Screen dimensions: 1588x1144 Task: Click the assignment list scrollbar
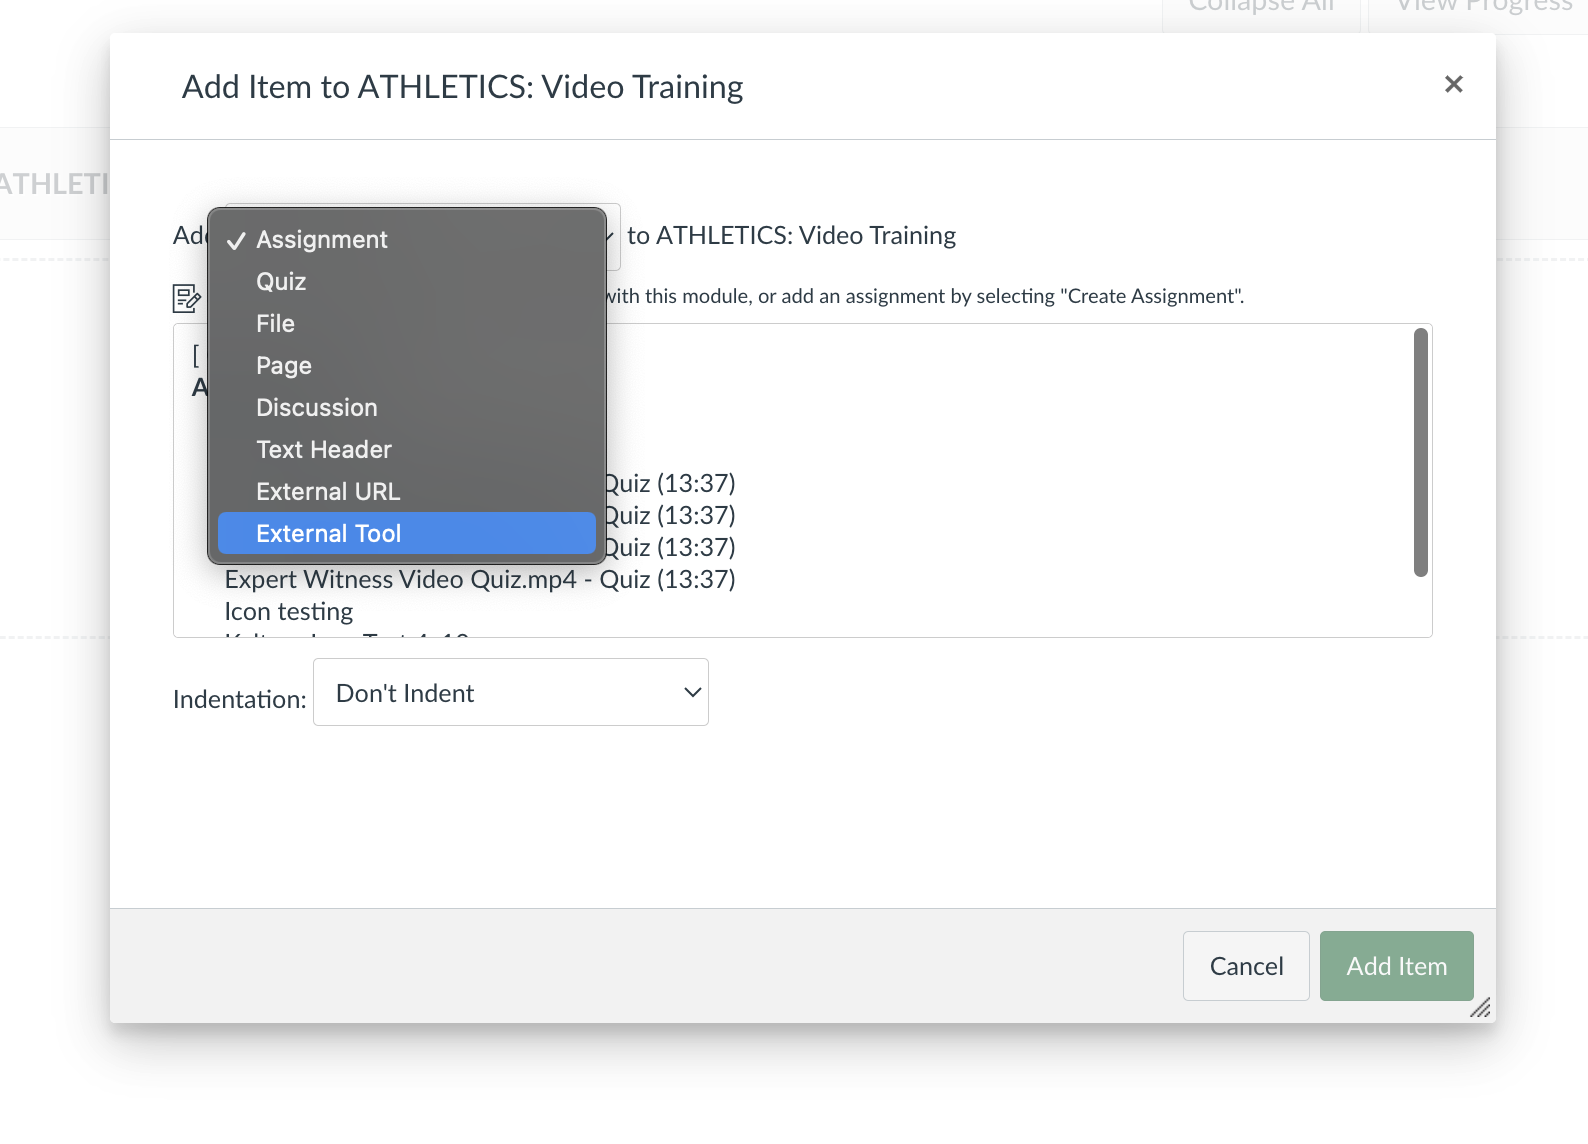pyautogui.click(x=1420, y=452)
